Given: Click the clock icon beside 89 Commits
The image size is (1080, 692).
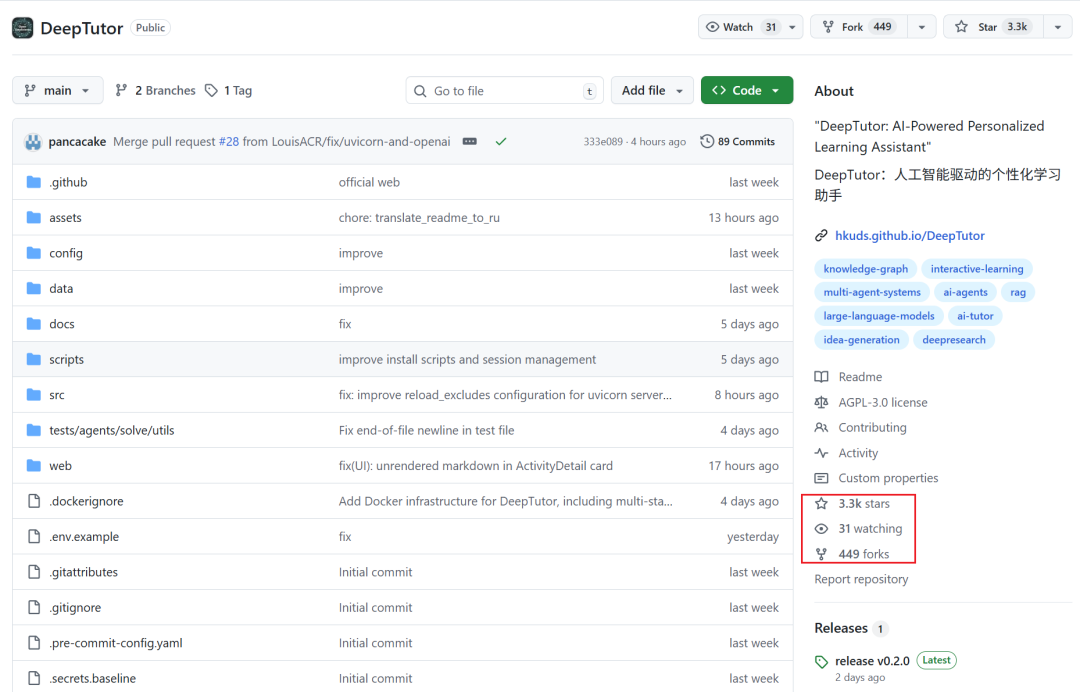Looking at the screenshot, I should point(707,141).
